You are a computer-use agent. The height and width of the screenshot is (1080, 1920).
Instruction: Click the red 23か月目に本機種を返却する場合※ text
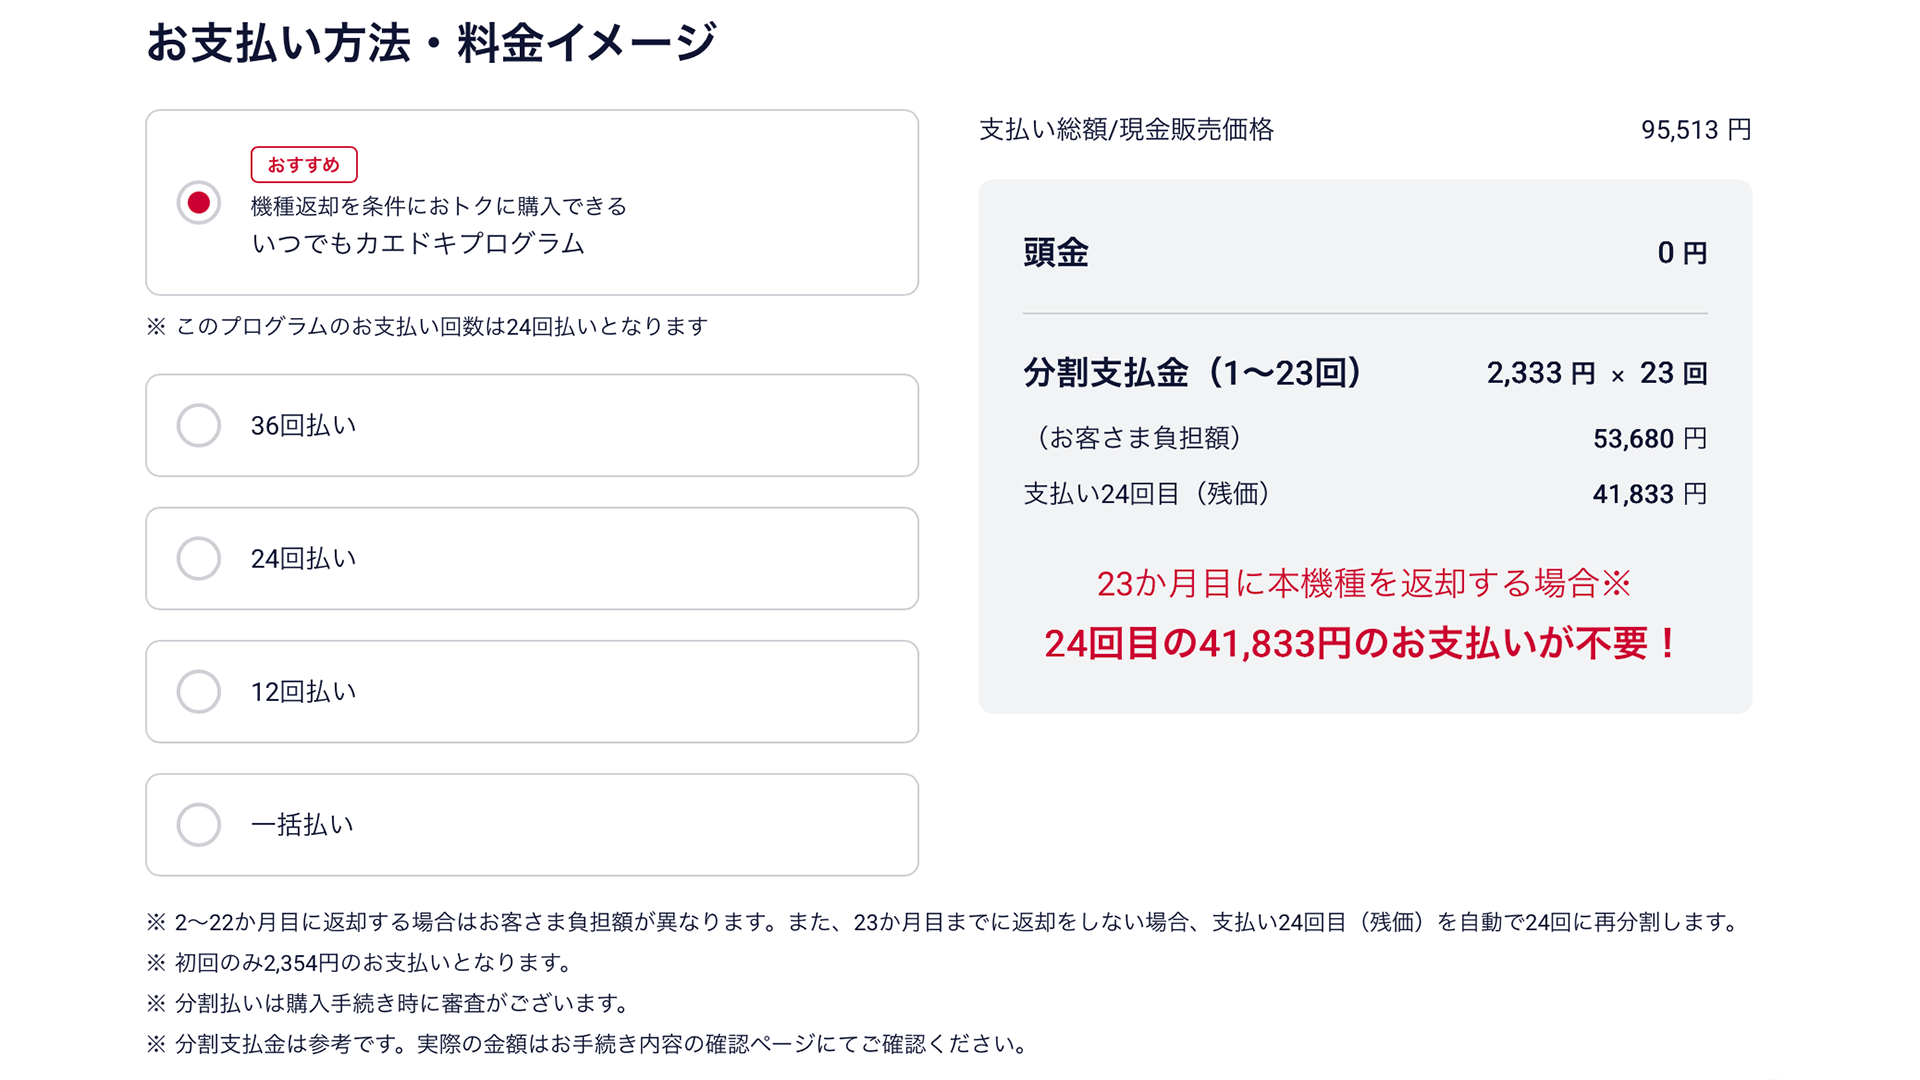1363,584
